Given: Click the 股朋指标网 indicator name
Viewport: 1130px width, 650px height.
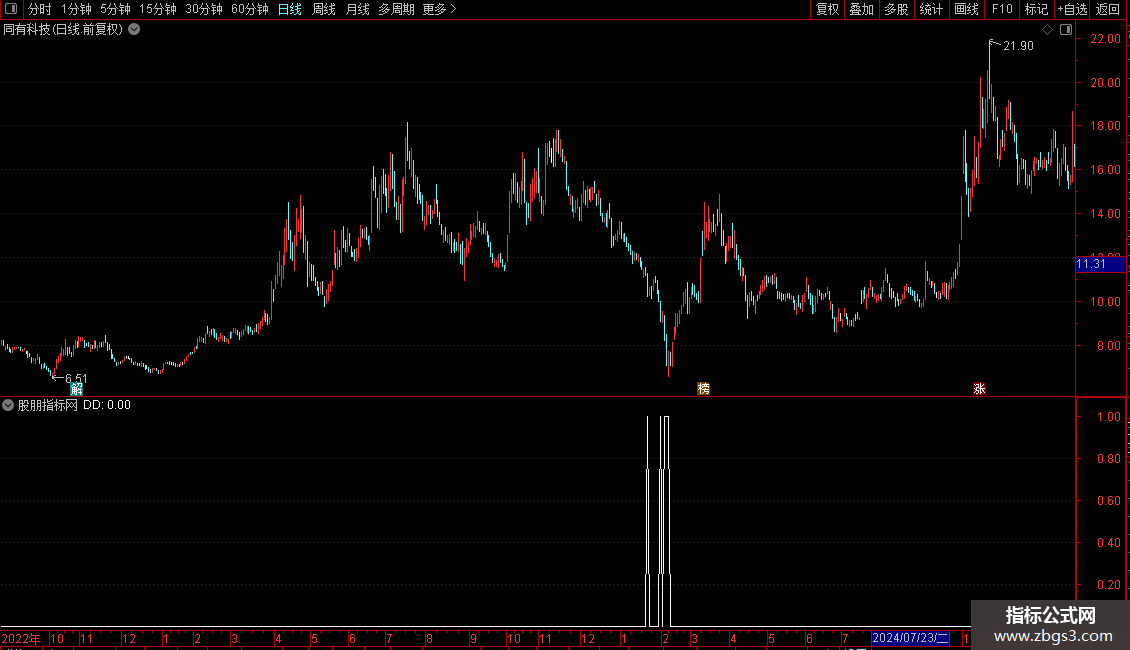Looking at the screenshot, I should point(48,405).
